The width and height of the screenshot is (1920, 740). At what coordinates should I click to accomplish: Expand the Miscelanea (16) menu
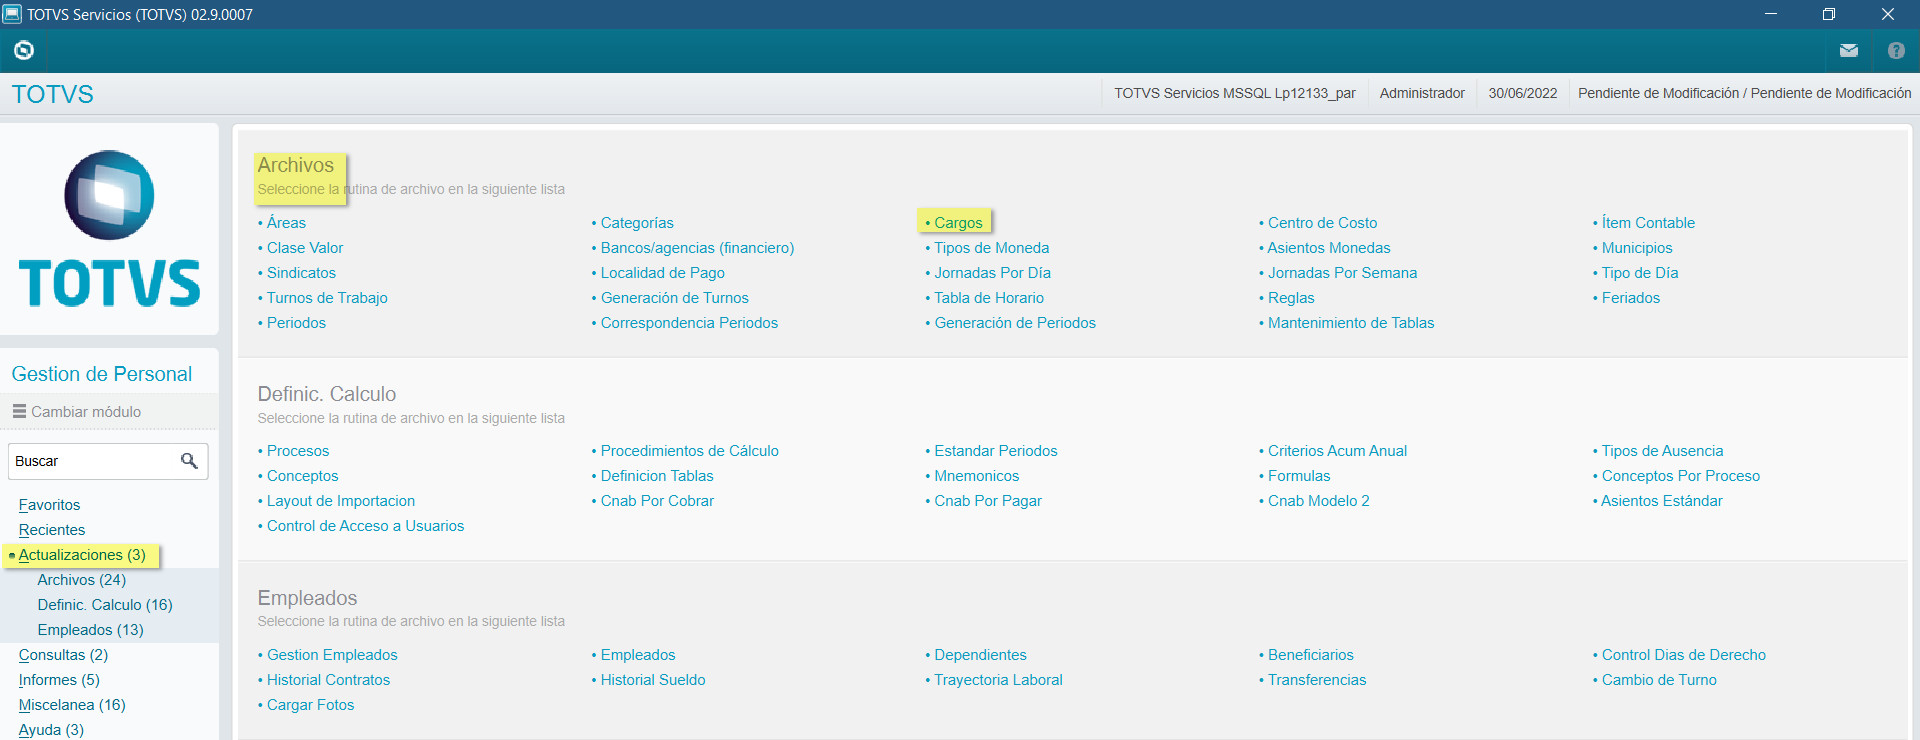[72, 705]
